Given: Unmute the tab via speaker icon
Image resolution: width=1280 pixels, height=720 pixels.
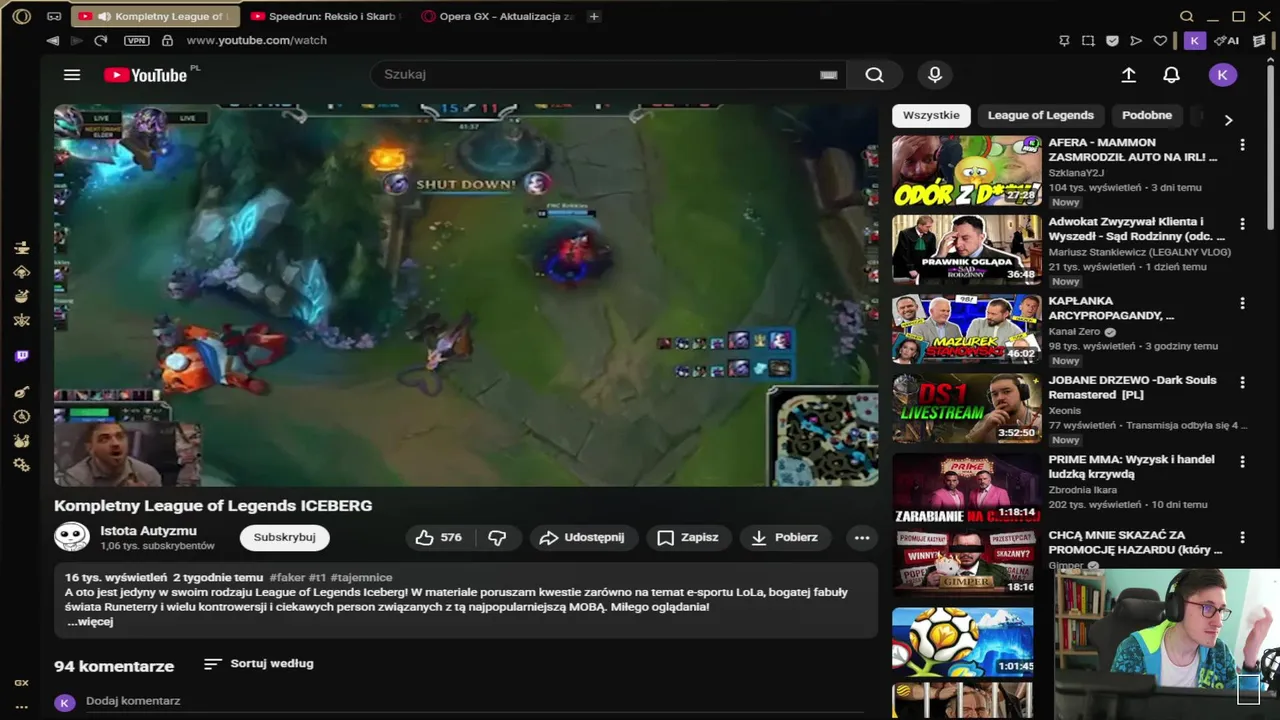Looking at the screenshot, I should pos(104,17).
